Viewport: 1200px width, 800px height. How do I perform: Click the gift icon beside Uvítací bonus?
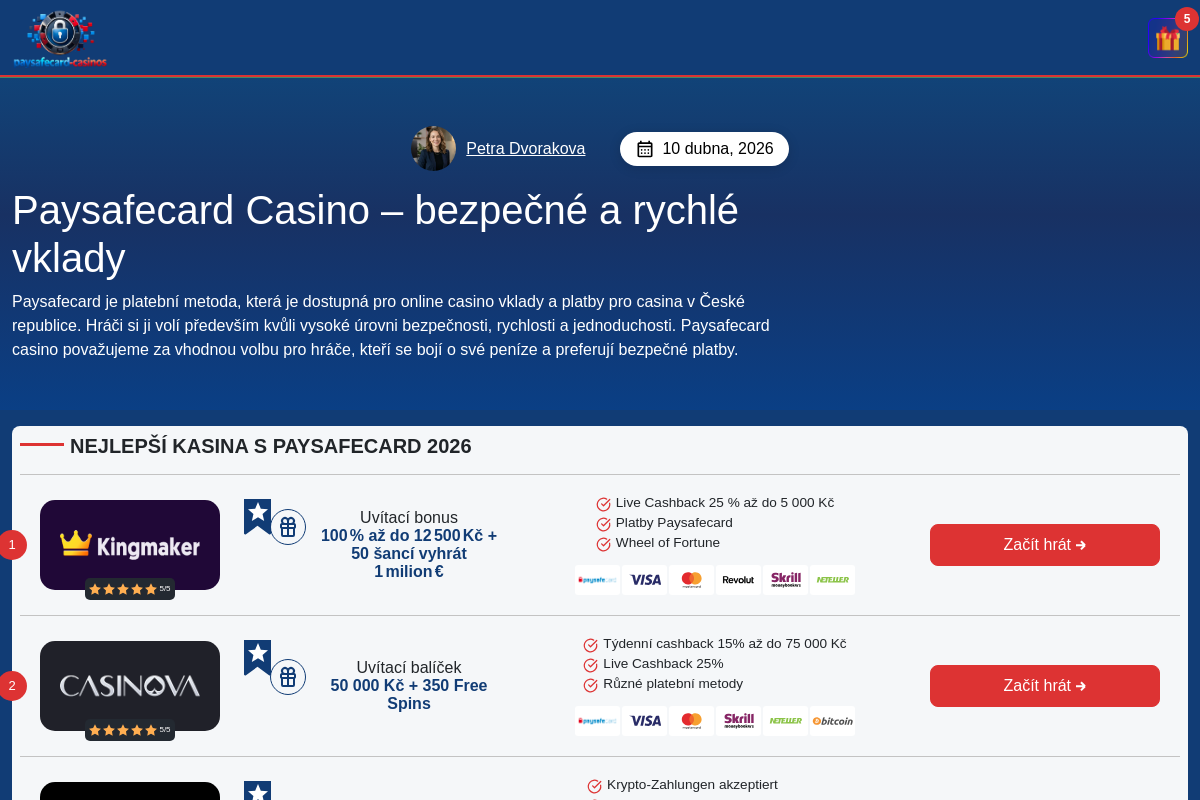click(x=288, y=527)
